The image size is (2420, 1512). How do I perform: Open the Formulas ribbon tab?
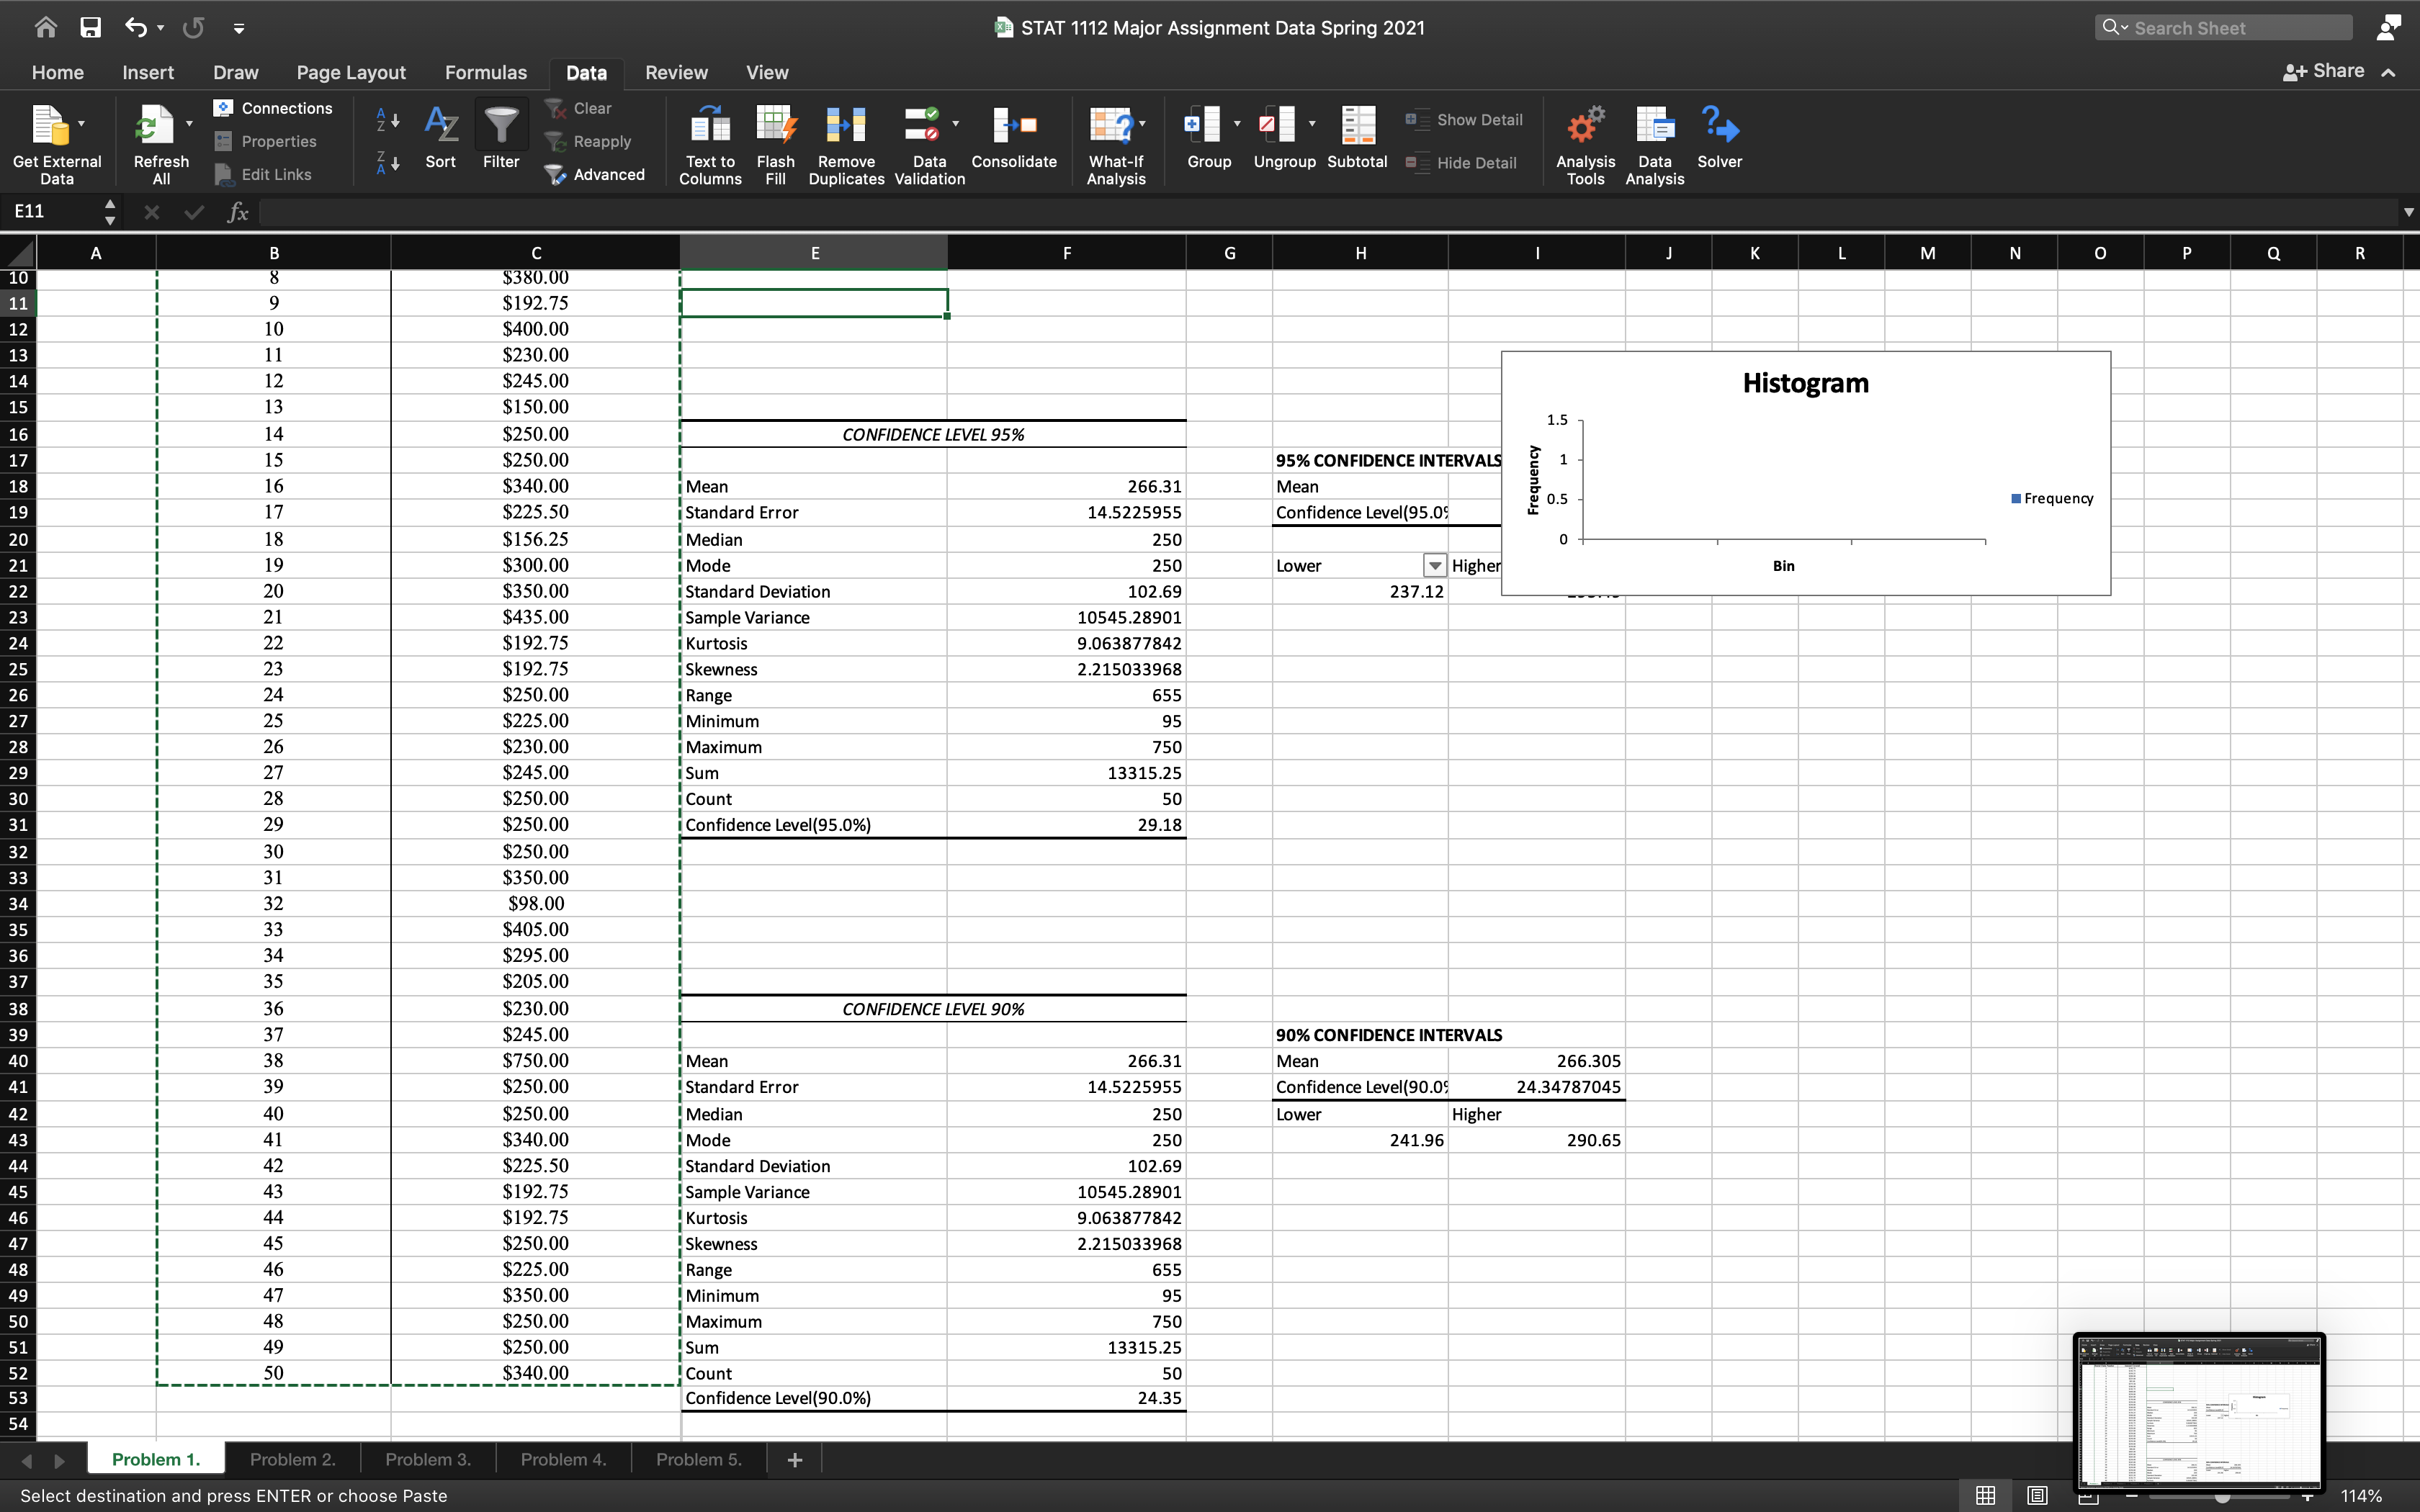(x=485, y=72)
